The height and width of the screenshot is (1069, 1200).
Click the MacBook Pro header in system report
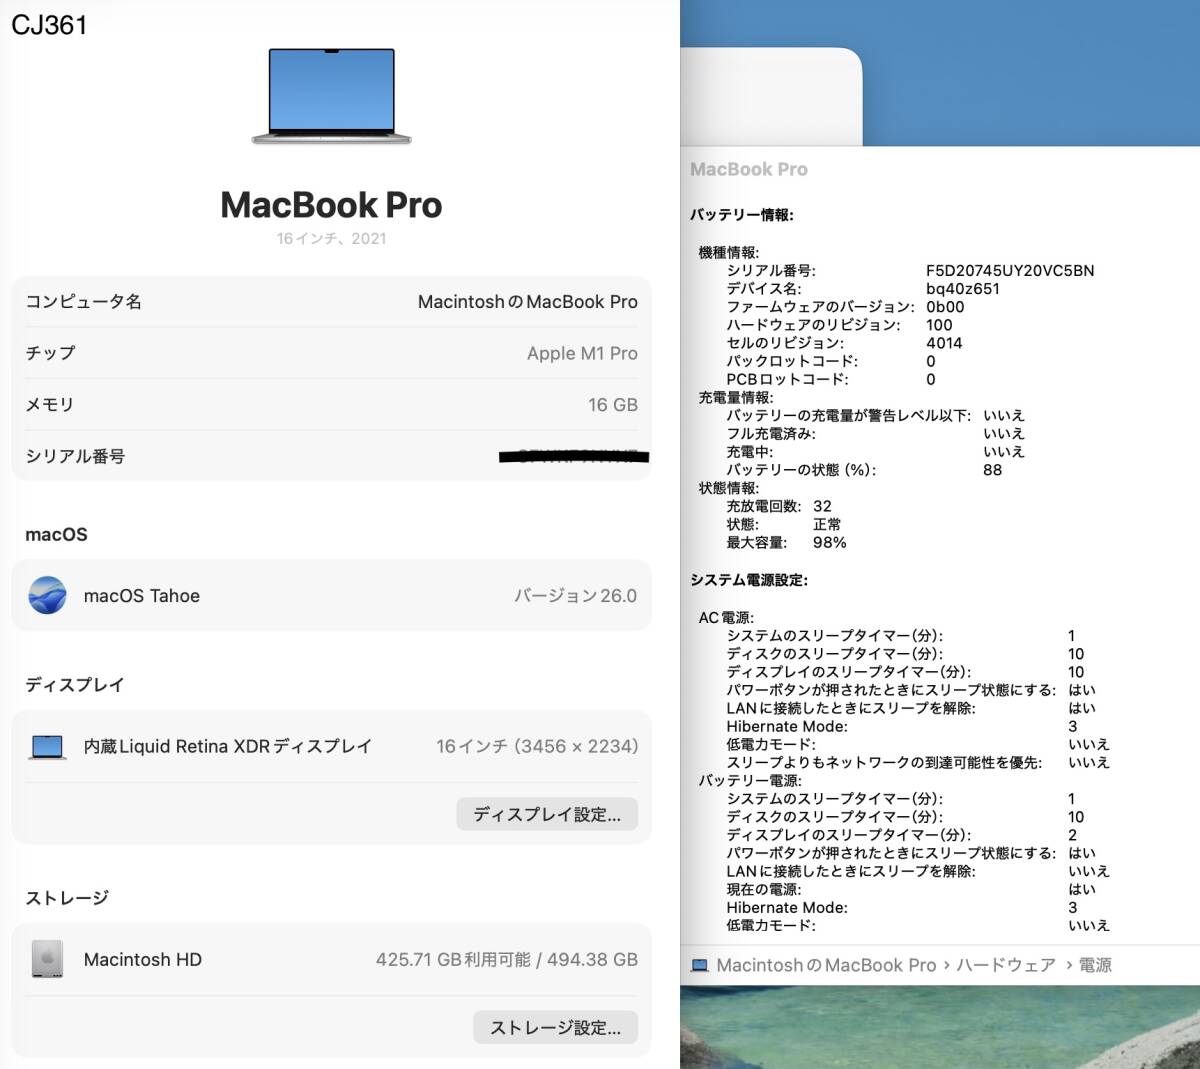coord(749,170)
